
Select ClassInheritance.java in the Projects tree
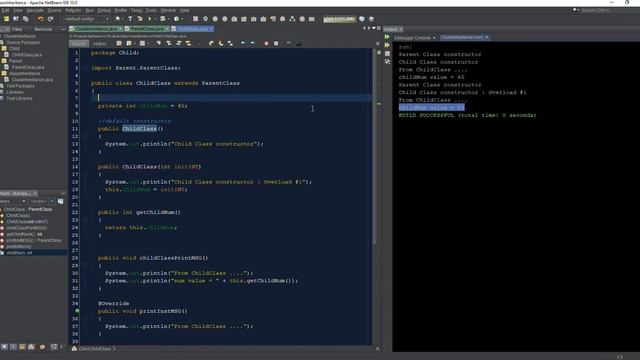point(32,80)
